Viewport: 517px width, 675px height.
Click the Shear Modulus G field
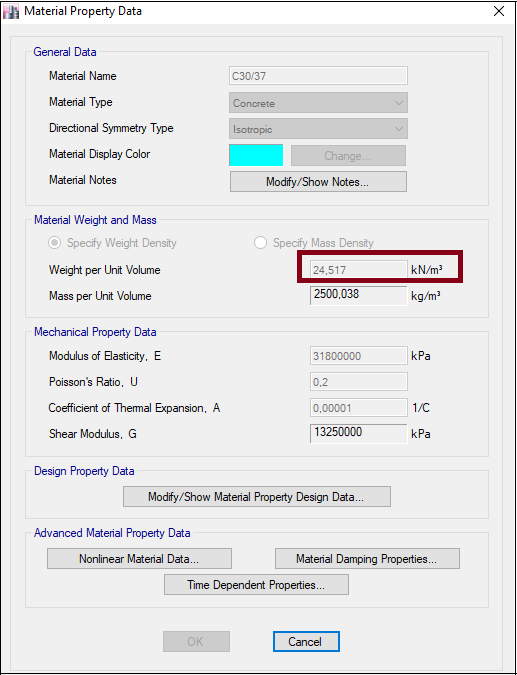click(359, 433)
